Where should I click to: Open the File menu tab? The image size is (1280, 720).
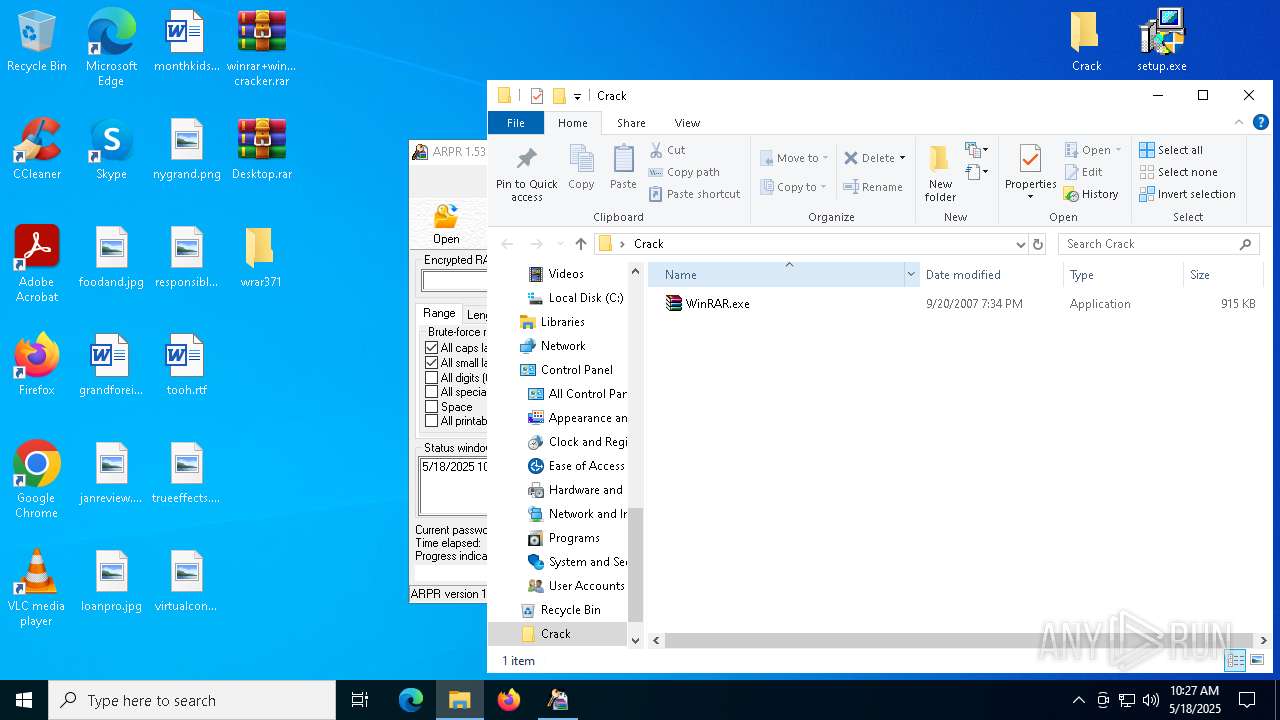click(x=516, y=123)
